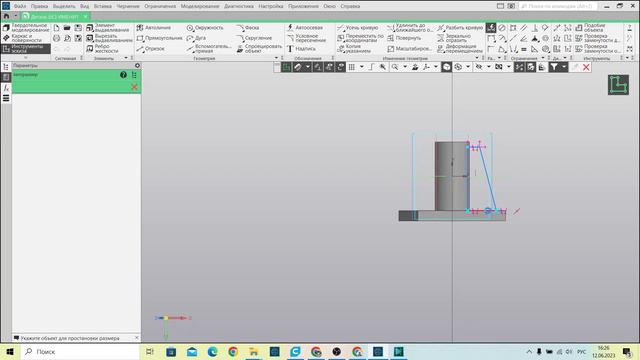Expand the Элементы panel arrow
The width and height of the screenshot is (640, 360).
(x=126, y=58)
